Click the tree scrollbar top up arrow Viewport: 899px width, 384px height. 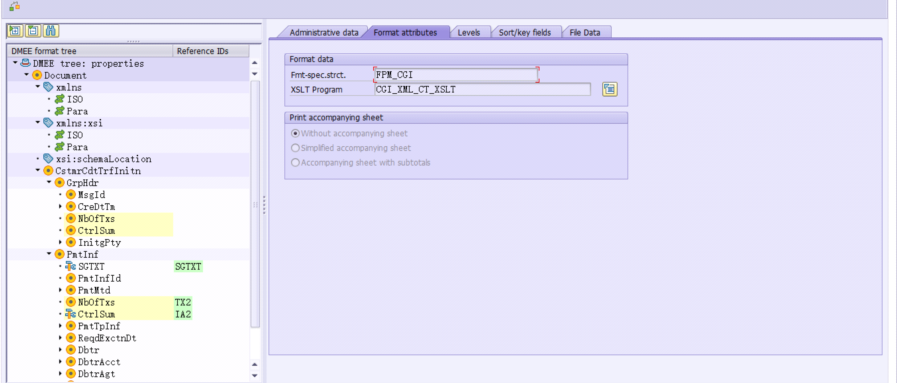[x=255, y=62]
